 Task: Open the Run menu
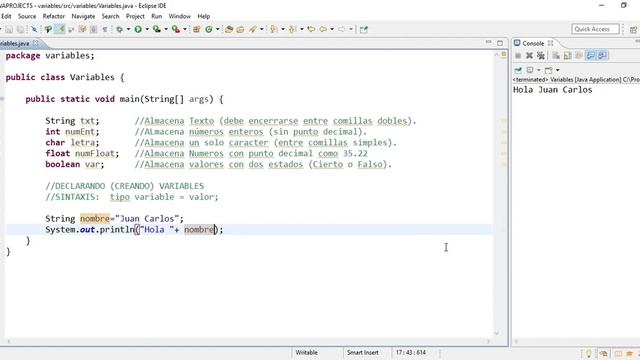(156, 16)
